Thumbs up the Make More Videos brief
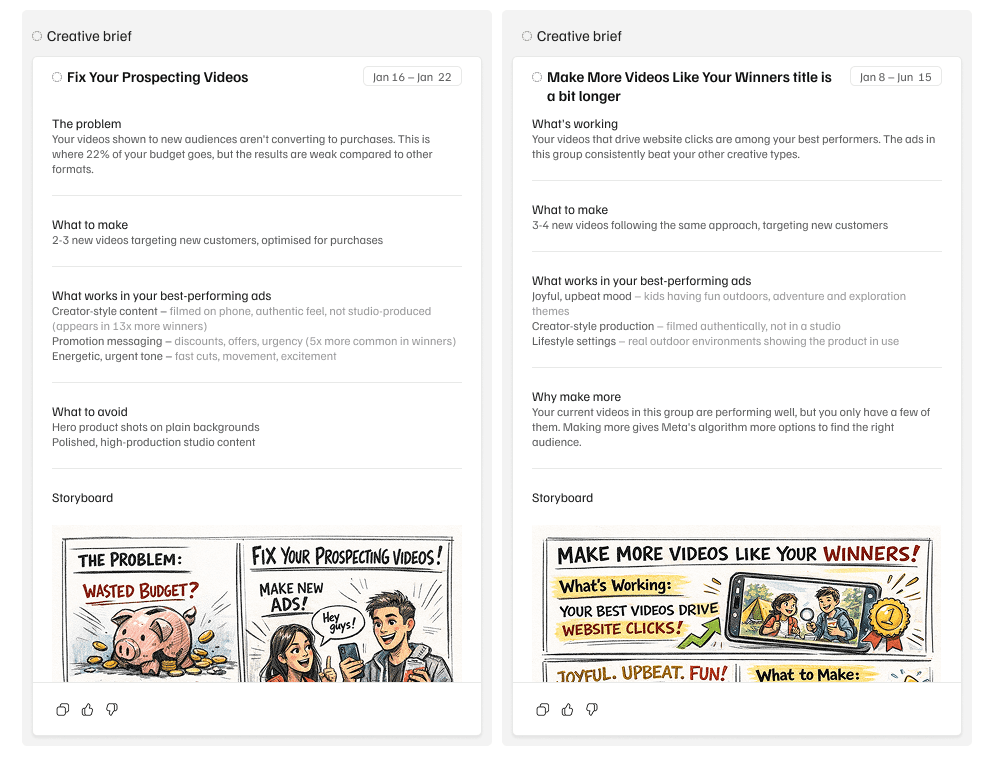 tap(567, 709)
